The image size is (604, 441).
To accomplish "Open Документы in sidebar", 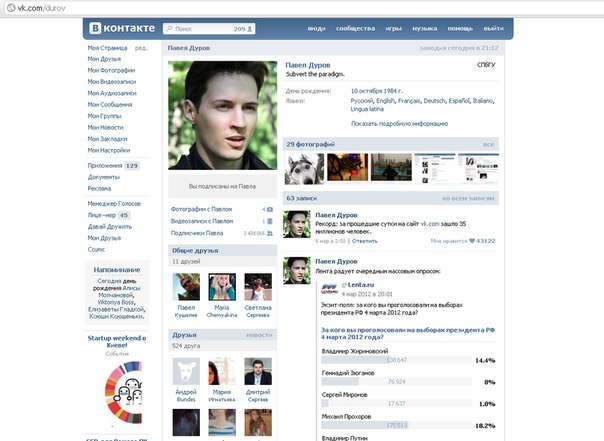I will 104,177.
